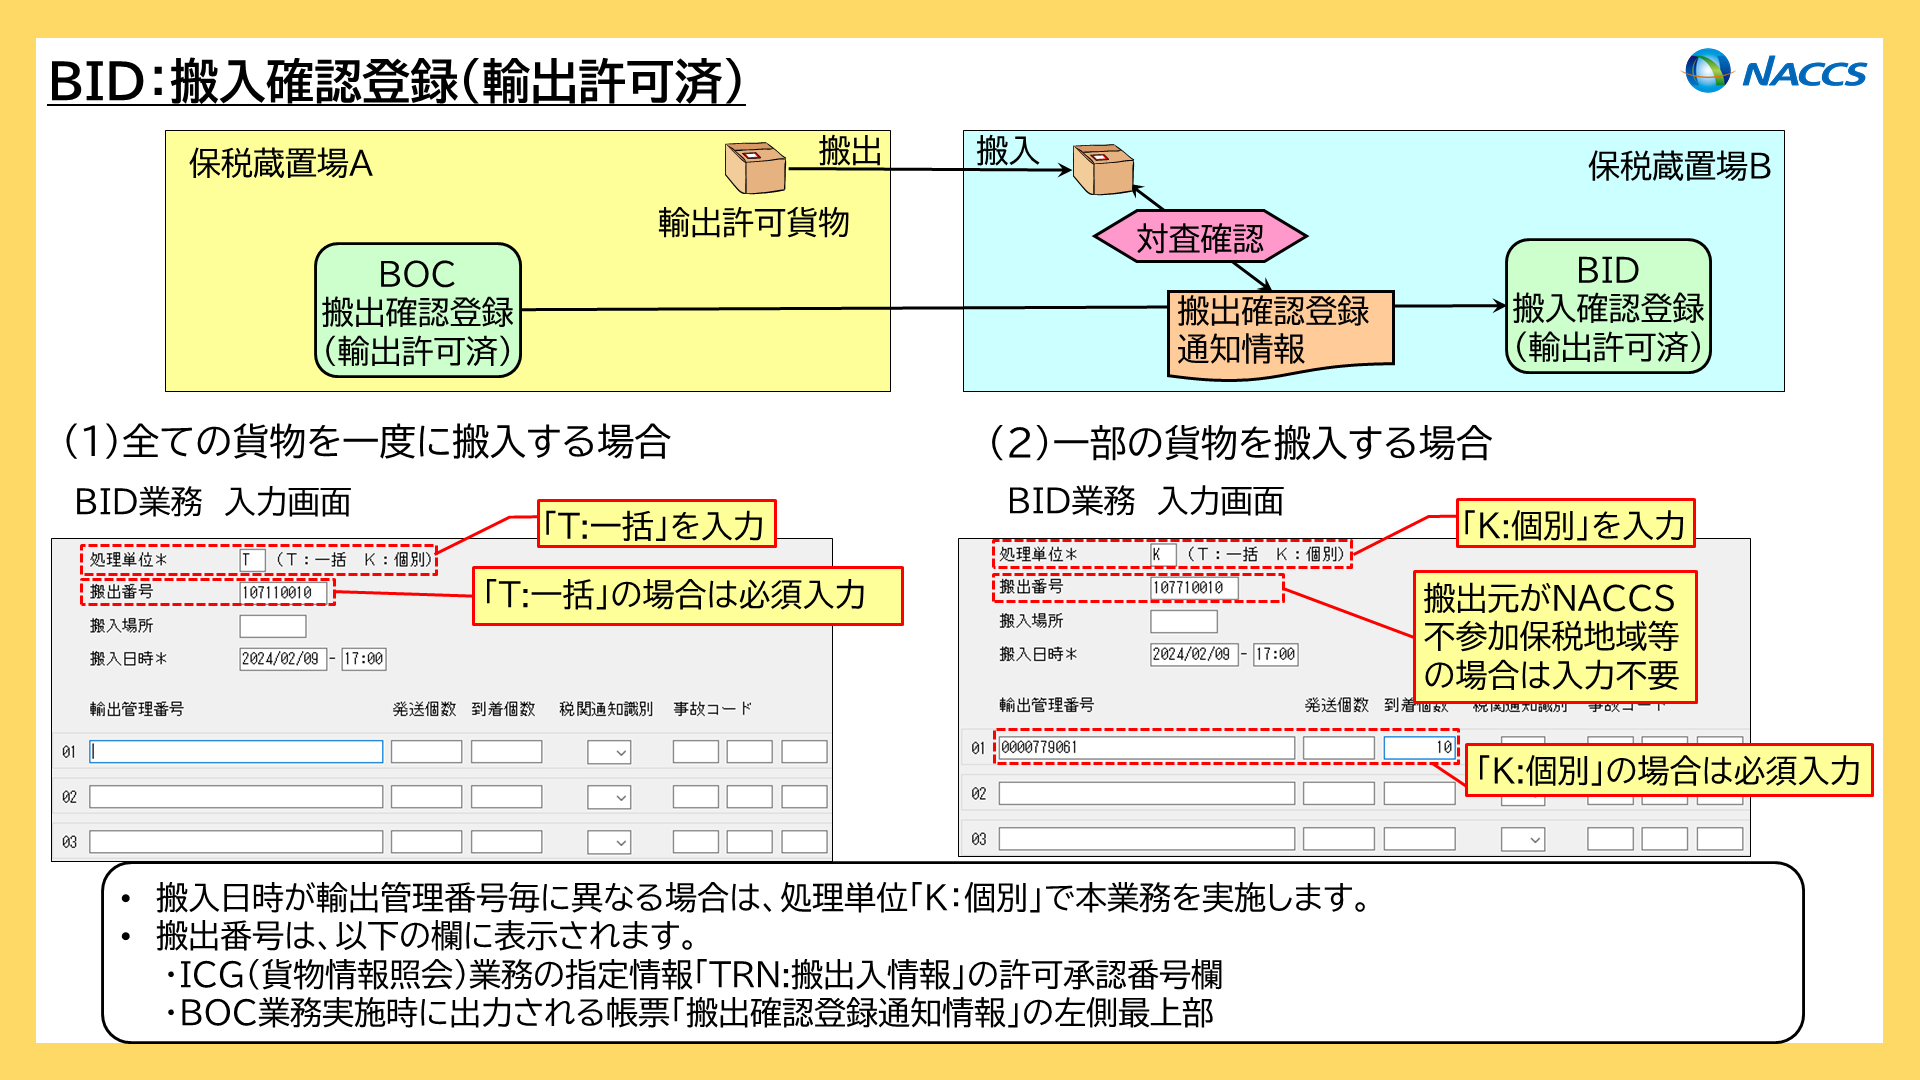Click the NACCS globe logo
This screenshot has height=1080, width=1920.
pyautogui.click(x=1707, y=71)
